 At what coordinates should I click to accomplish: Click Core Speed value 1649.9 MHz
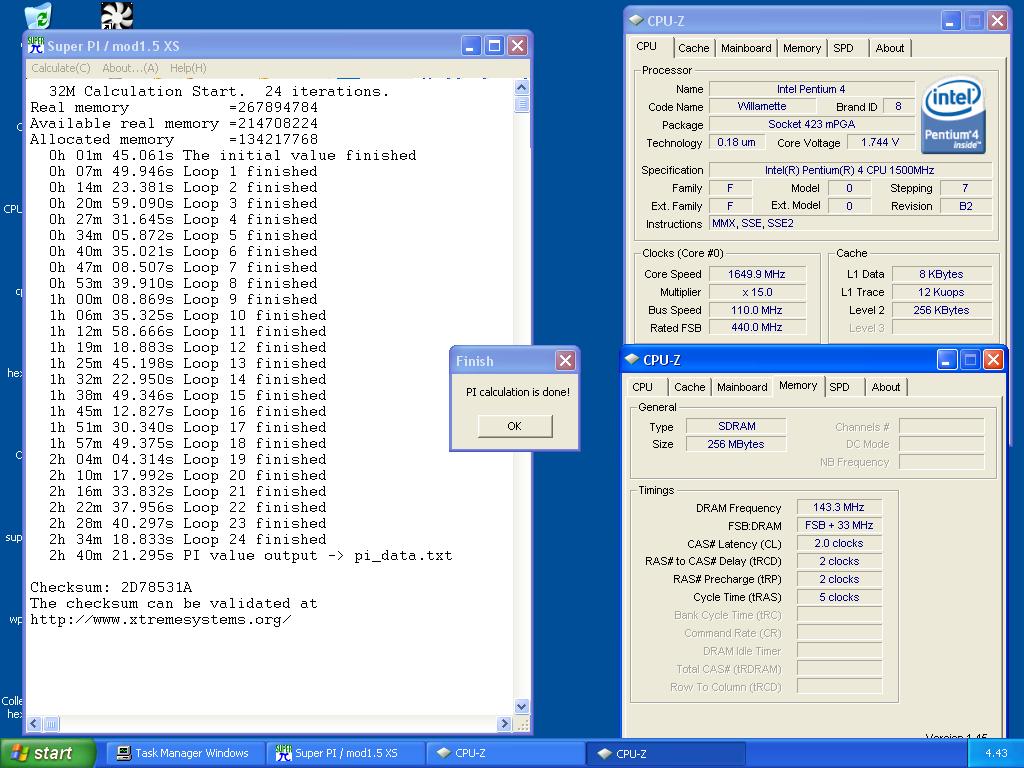click(x=757, y=274)
